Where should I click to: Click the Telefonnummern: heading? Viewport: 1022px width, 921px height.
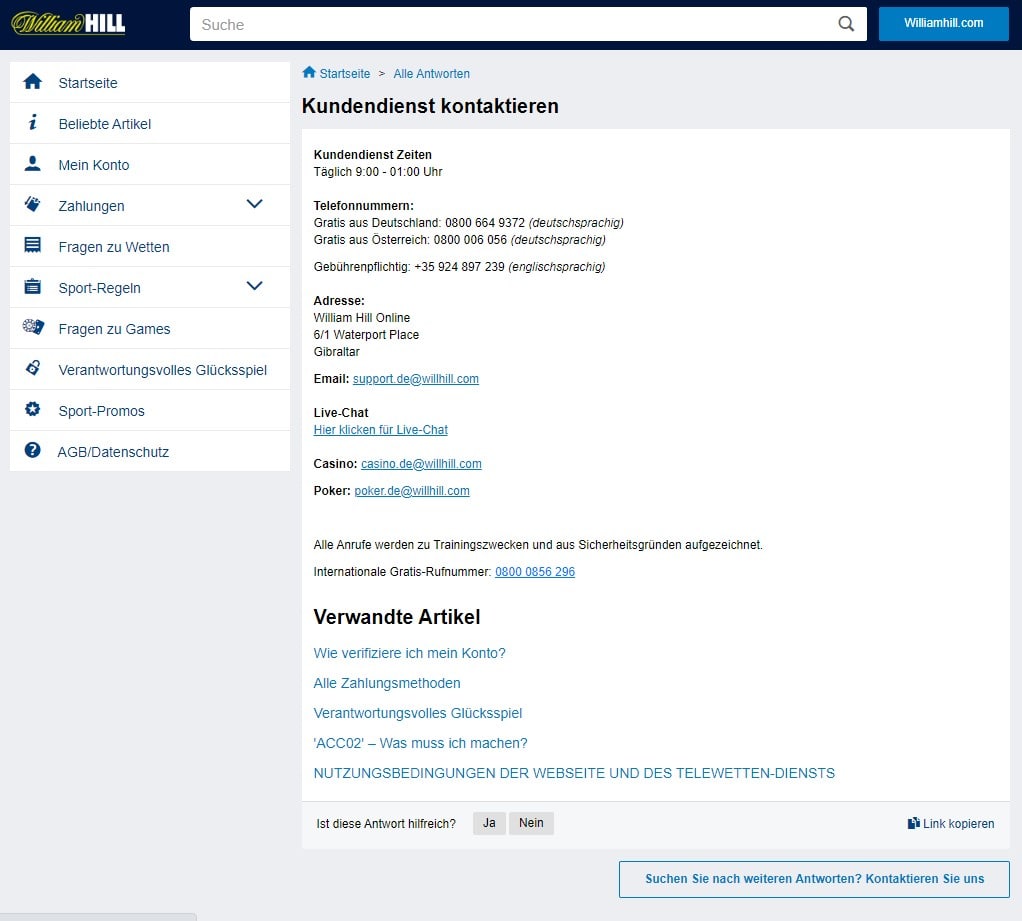coord(364,206)
